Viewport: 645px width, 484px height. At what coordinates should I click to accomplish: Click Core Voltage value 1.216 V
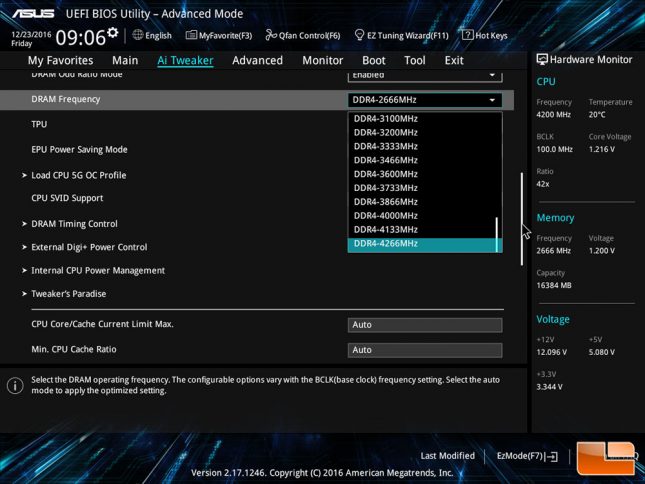[602, 149]
